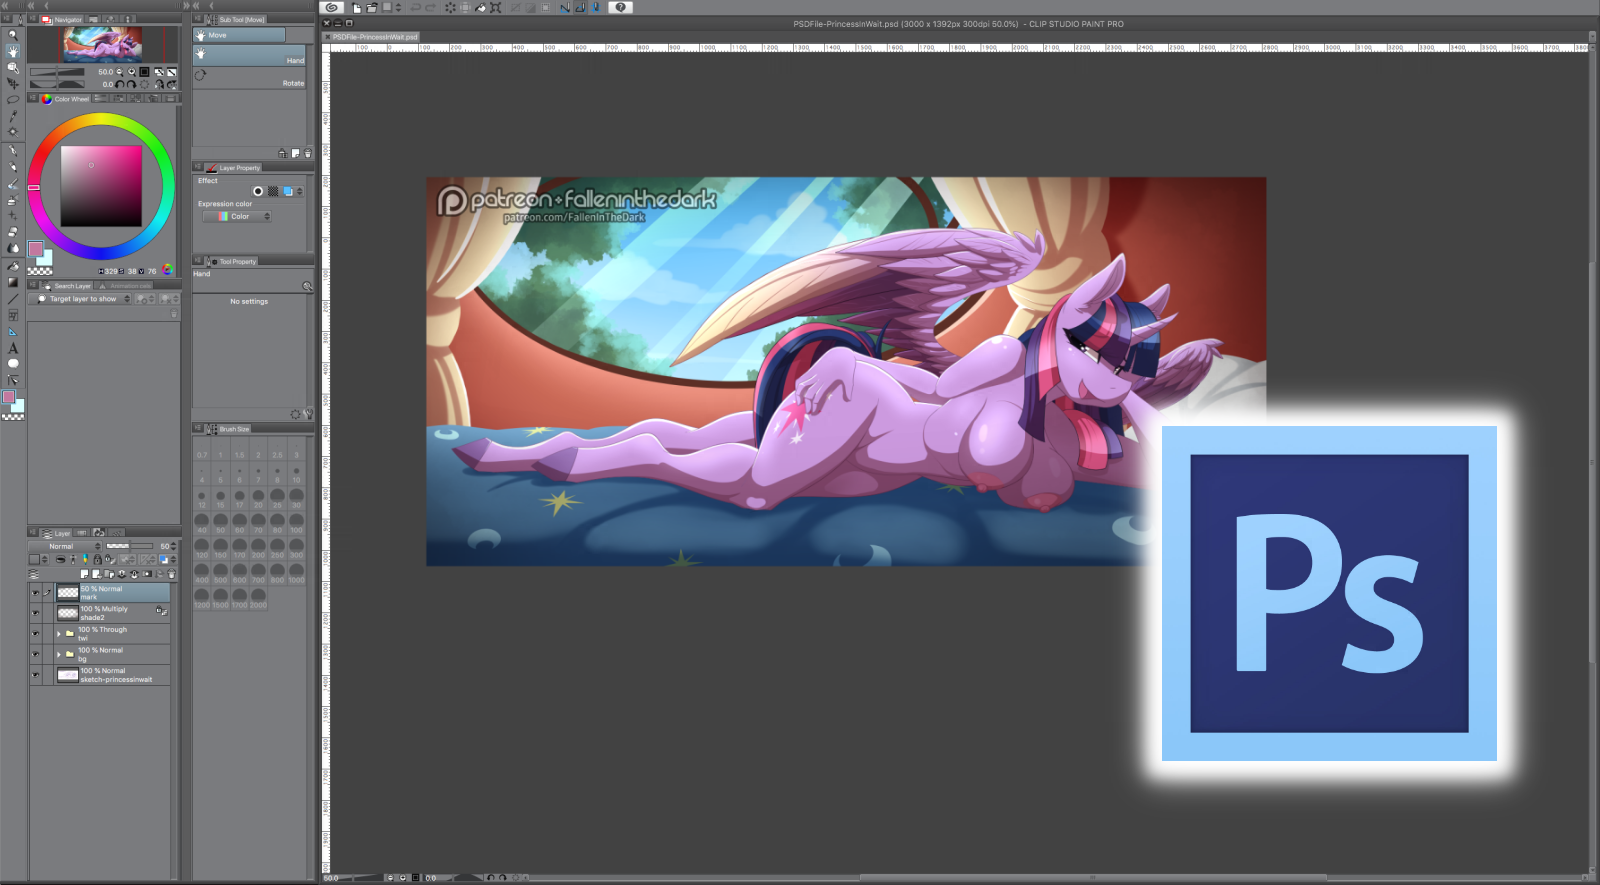Pick the 2000 brush size preset
Screen dimensions: 1600x885
(x=258, y=598)
